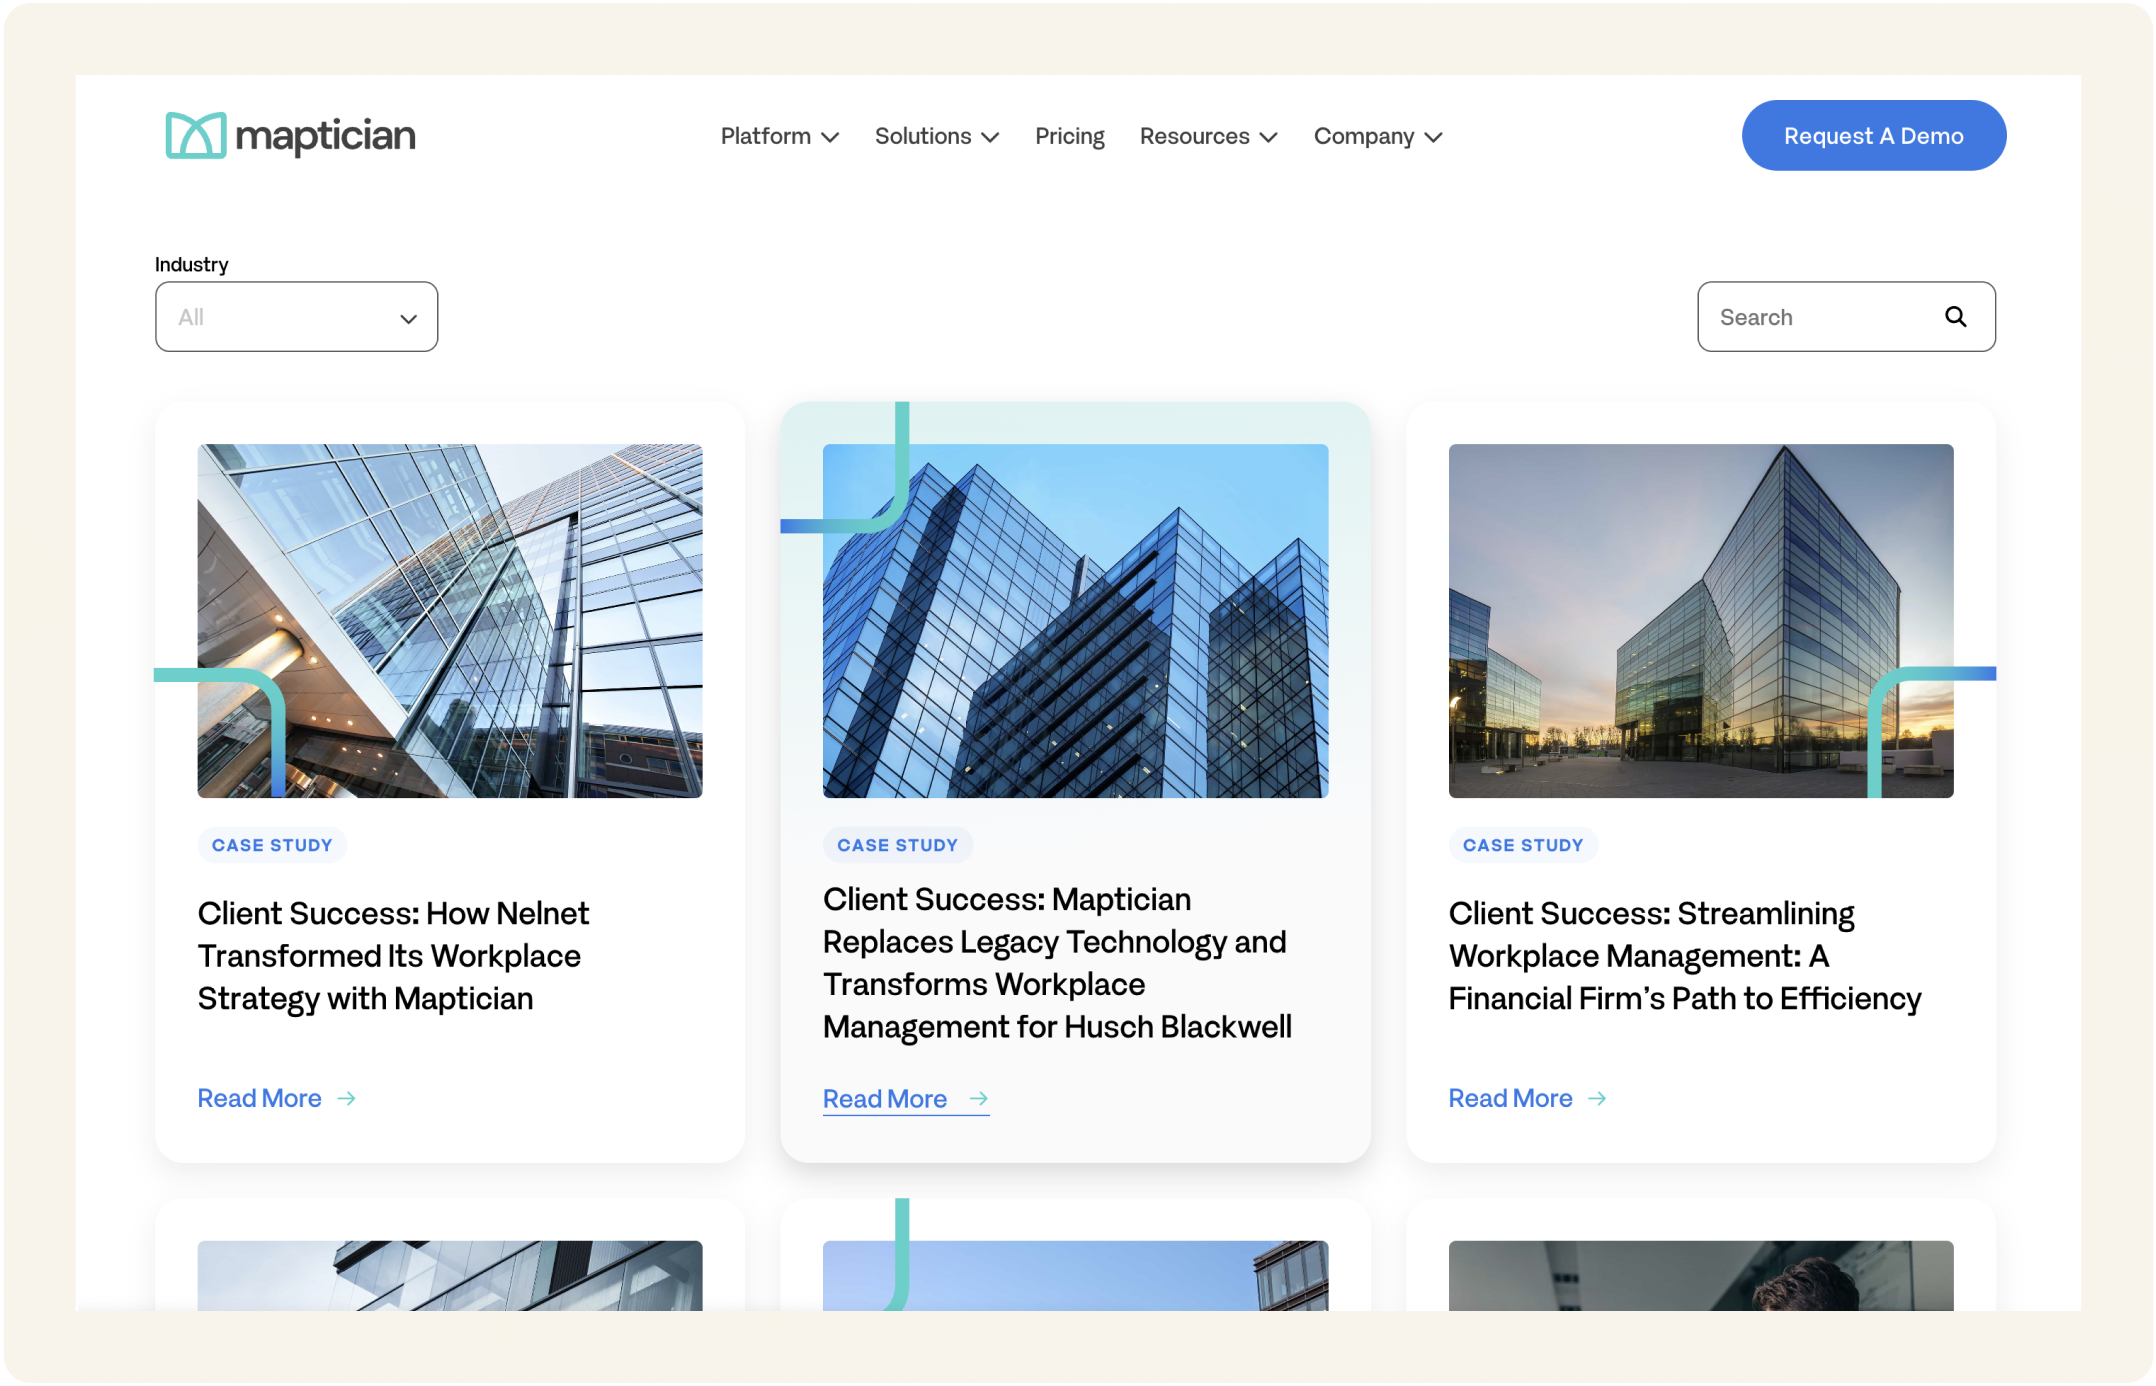
Task: Click the Request A Demo button
Action: click(x=1873, y=135)
